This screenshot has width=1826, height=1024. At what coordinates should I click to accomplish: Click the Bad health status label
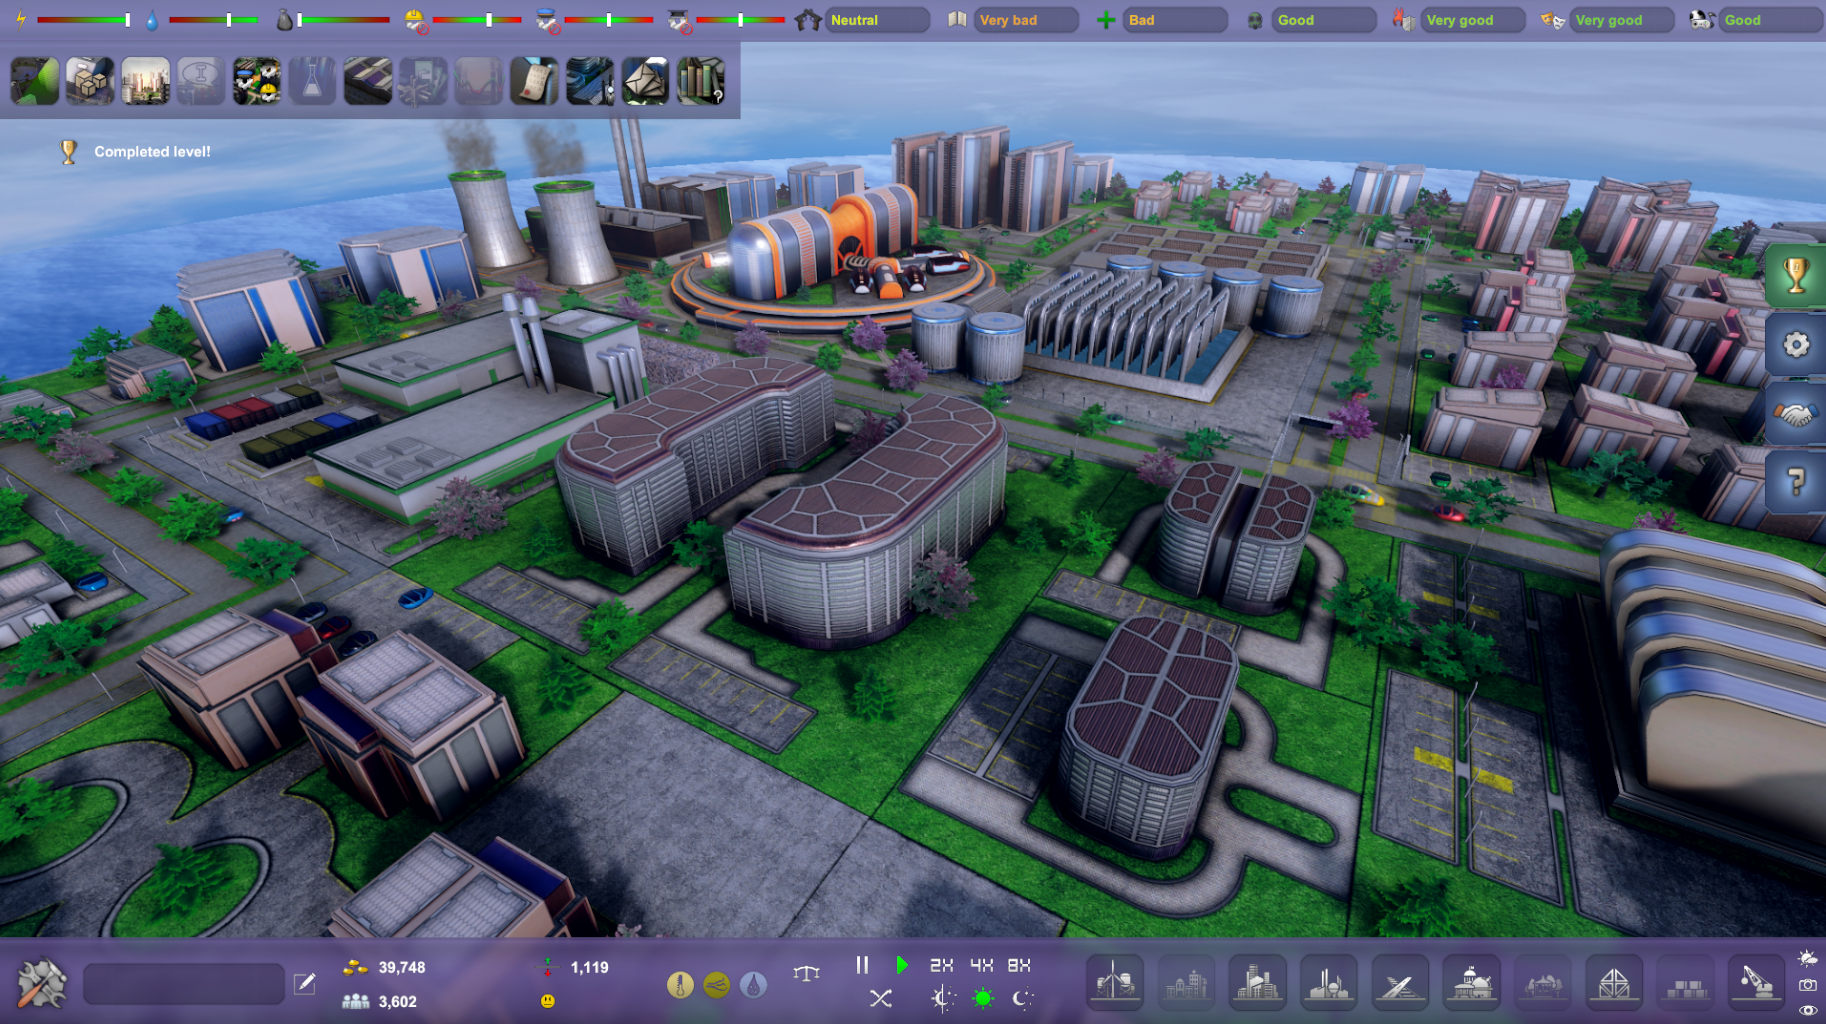coord(1175,20)
